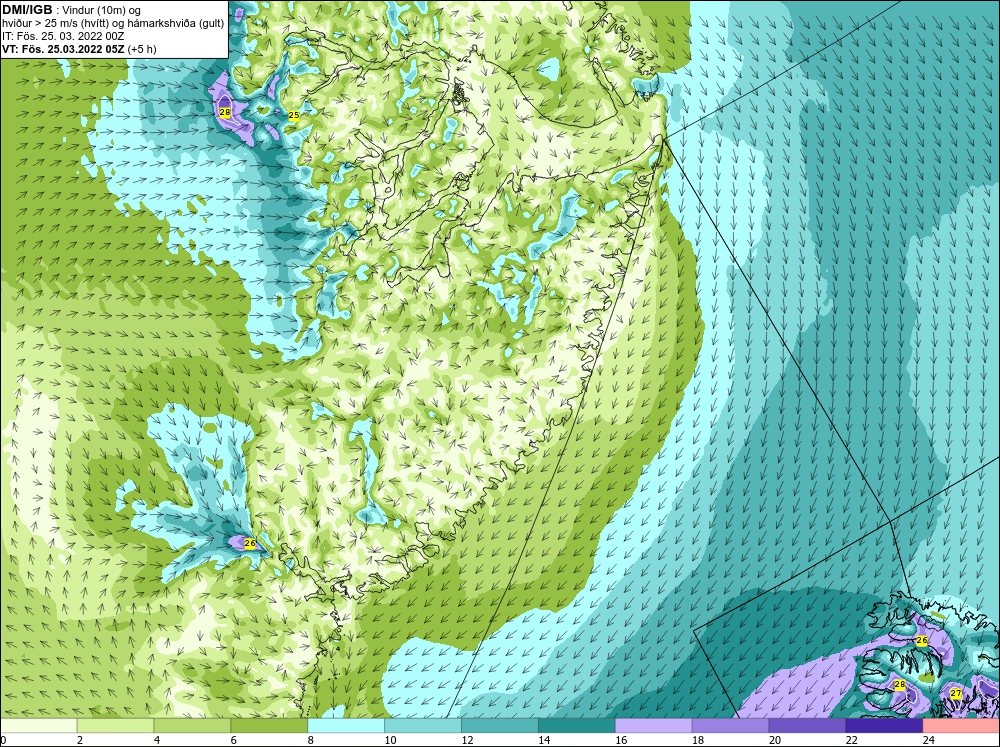Pick the teal 12–14 m/s legend swatch

point(500,726)
